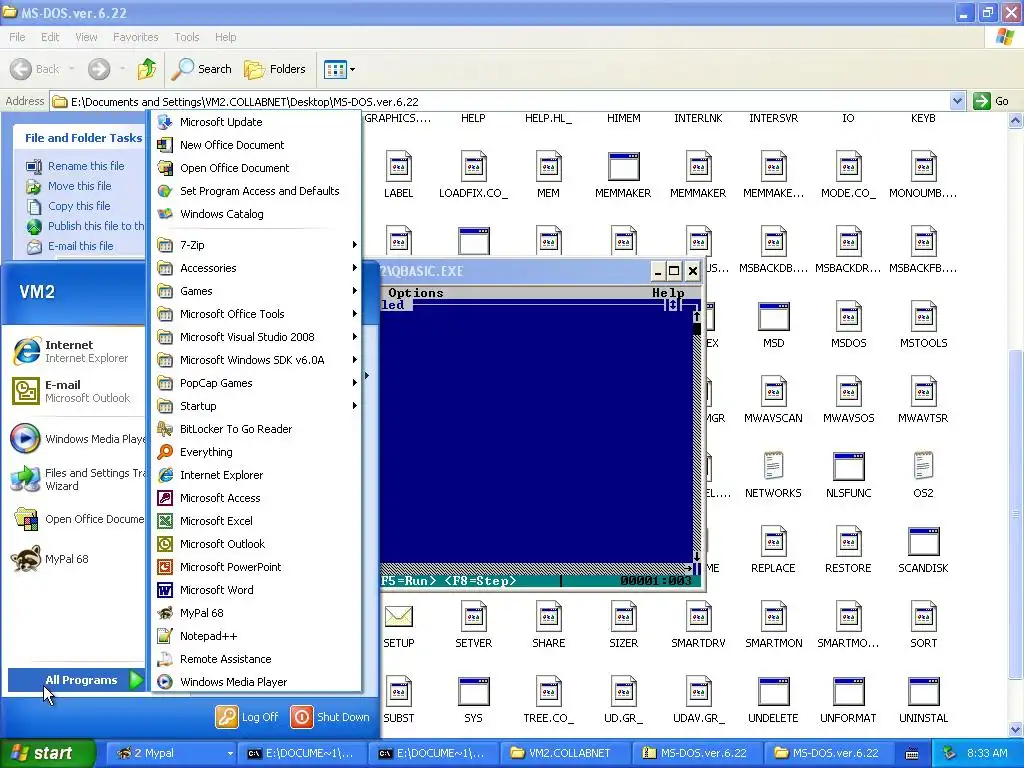1024x768 pixels.
Task: Click Copy this file link
Action: coord(79,206)
